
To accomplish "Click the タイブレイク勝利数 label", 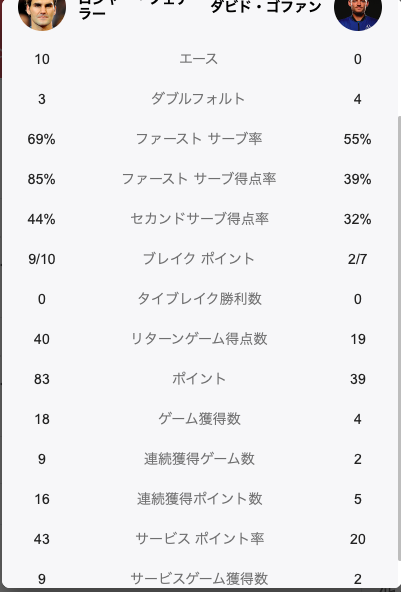I will tap(199, 299).
